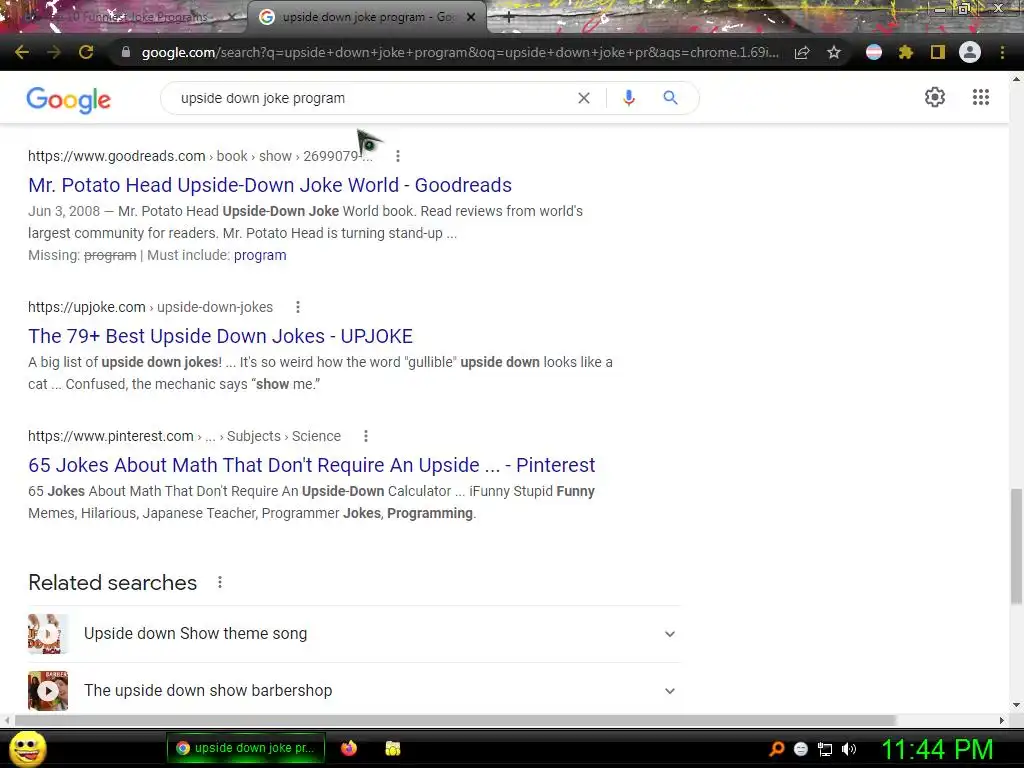Click the goodreads.com URL breadcrumb
This screenshot has height=768, width=1024.
pos(200,156)
